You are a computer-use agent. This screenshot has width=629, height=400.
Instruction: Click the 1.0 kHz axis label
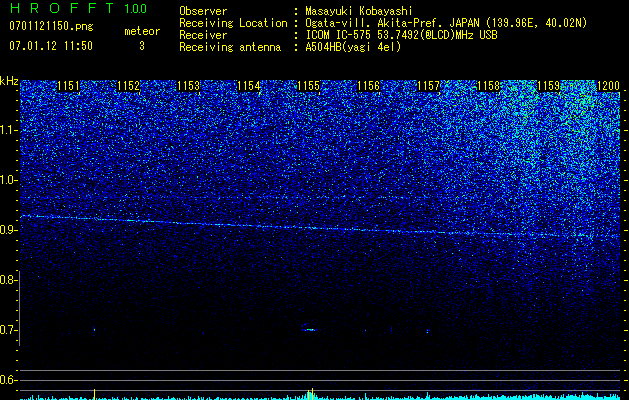8,180
